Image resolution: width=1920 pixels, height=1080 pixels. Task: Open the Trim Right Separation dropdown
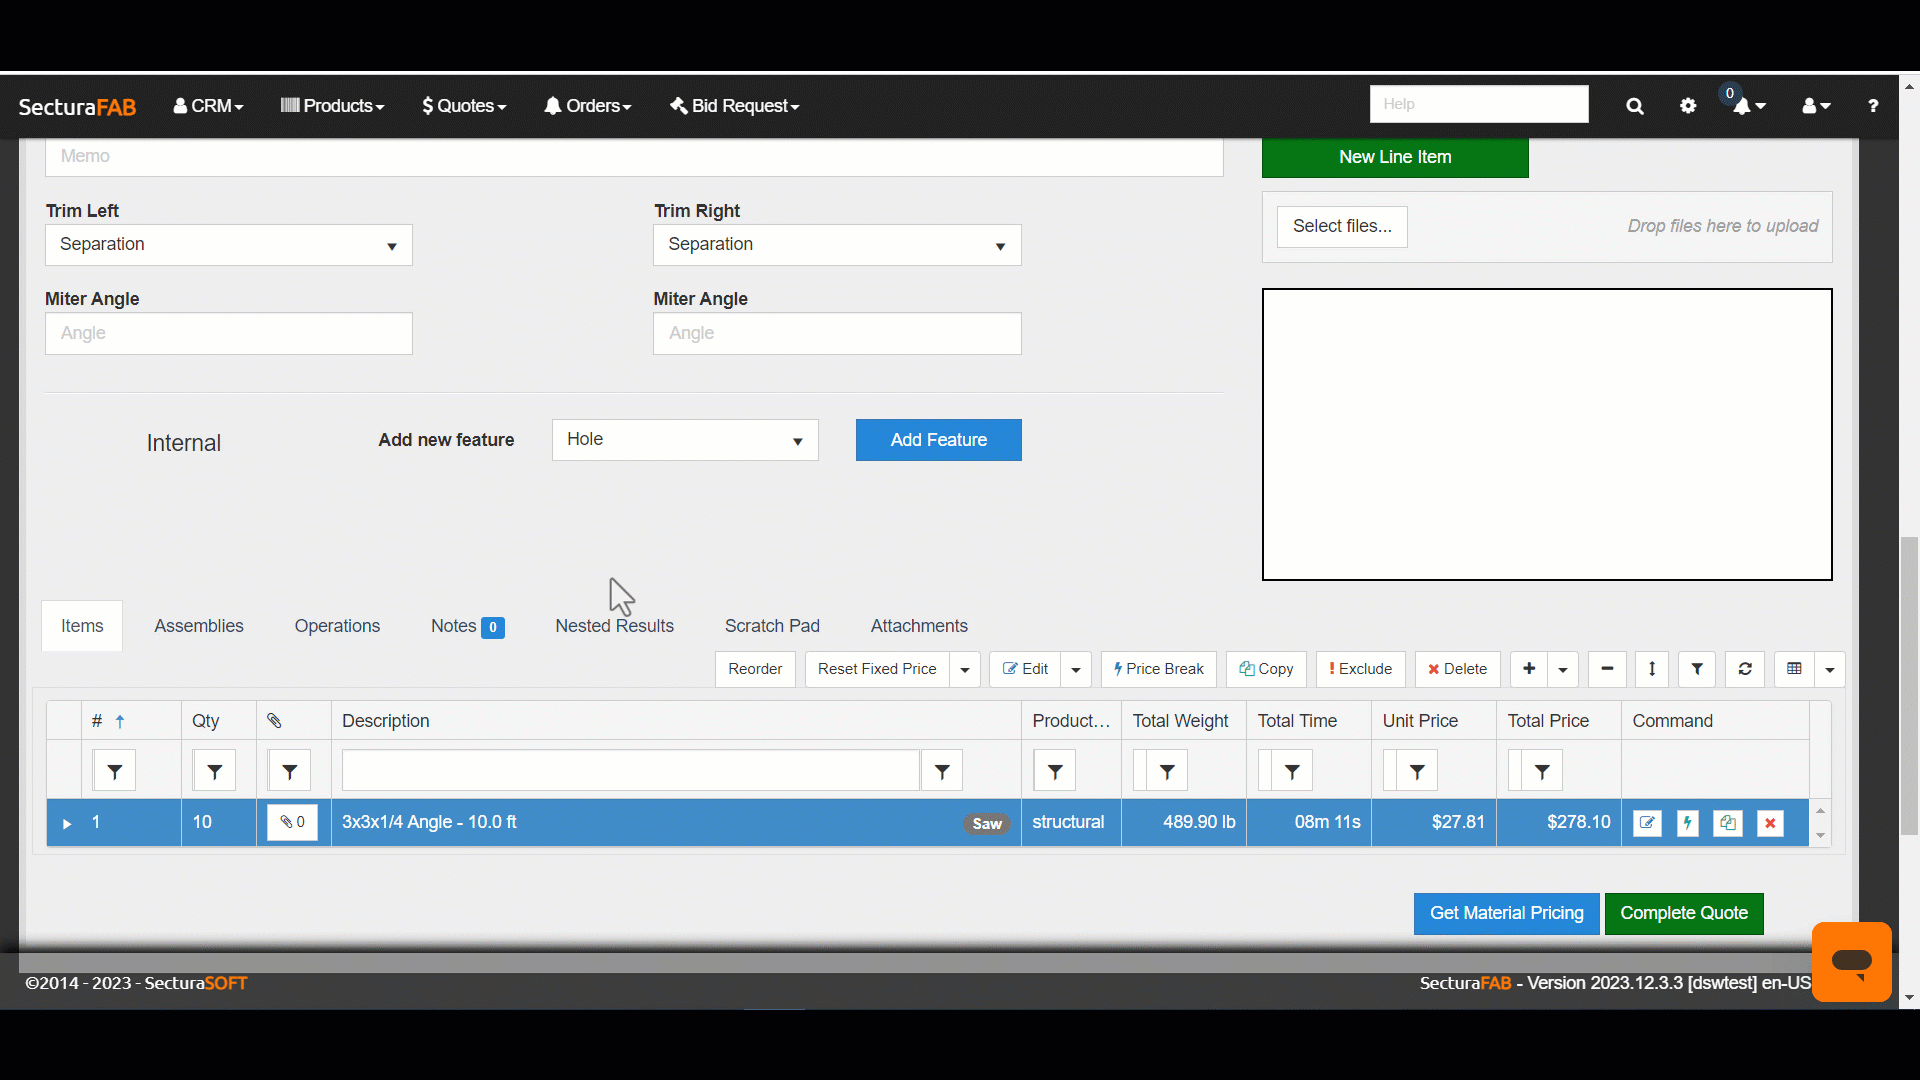1000,244
